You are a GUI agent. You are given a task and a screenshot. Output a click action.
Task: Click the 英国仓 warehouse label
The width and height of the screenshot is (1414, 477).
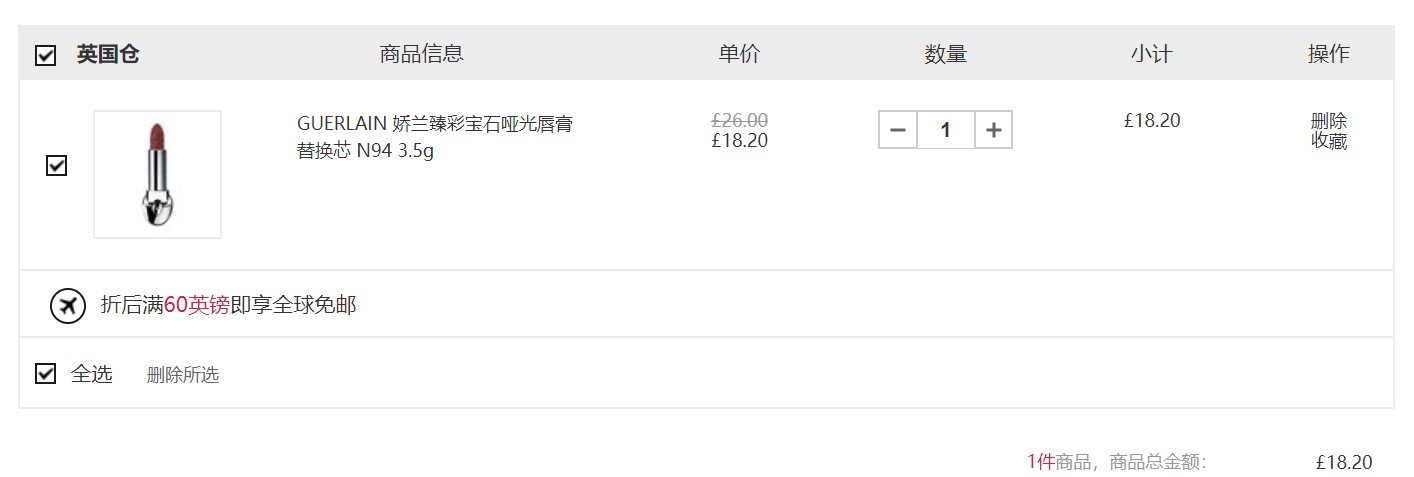[108, 54]
